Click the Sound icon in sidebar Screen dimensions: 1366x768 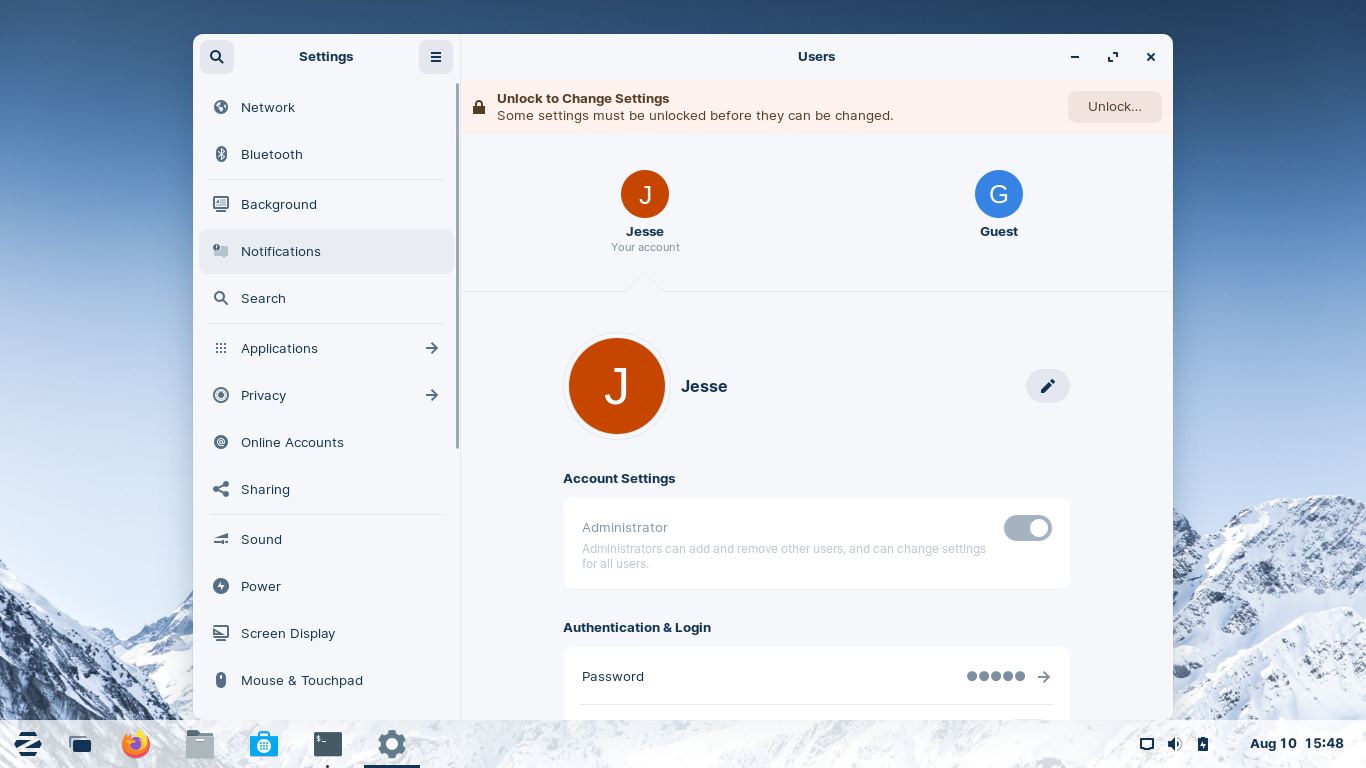[221, 539]
